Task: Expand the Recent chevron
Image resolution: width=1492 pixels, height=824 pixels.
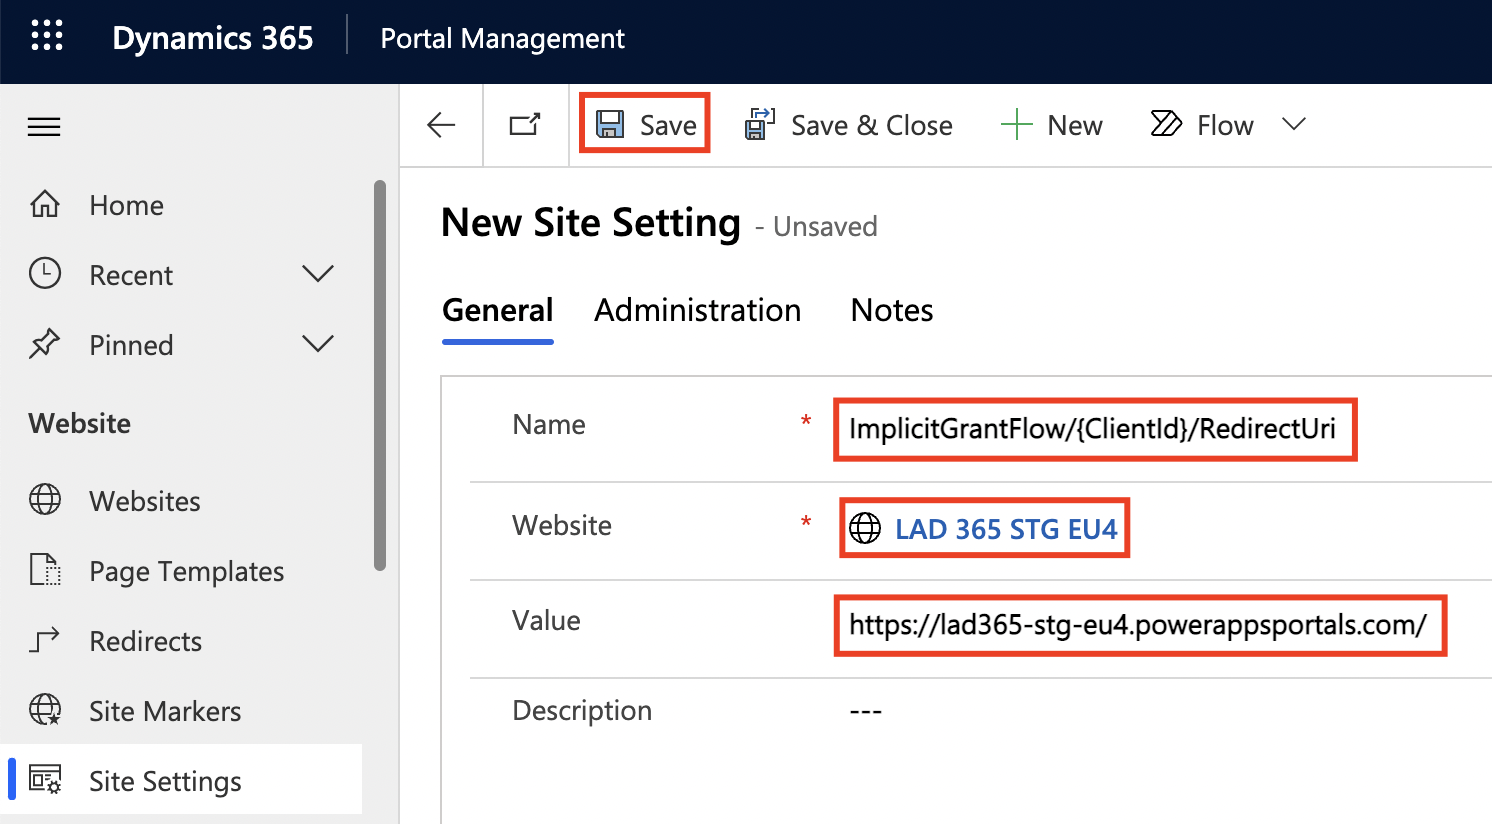Action: pos(318,274)
